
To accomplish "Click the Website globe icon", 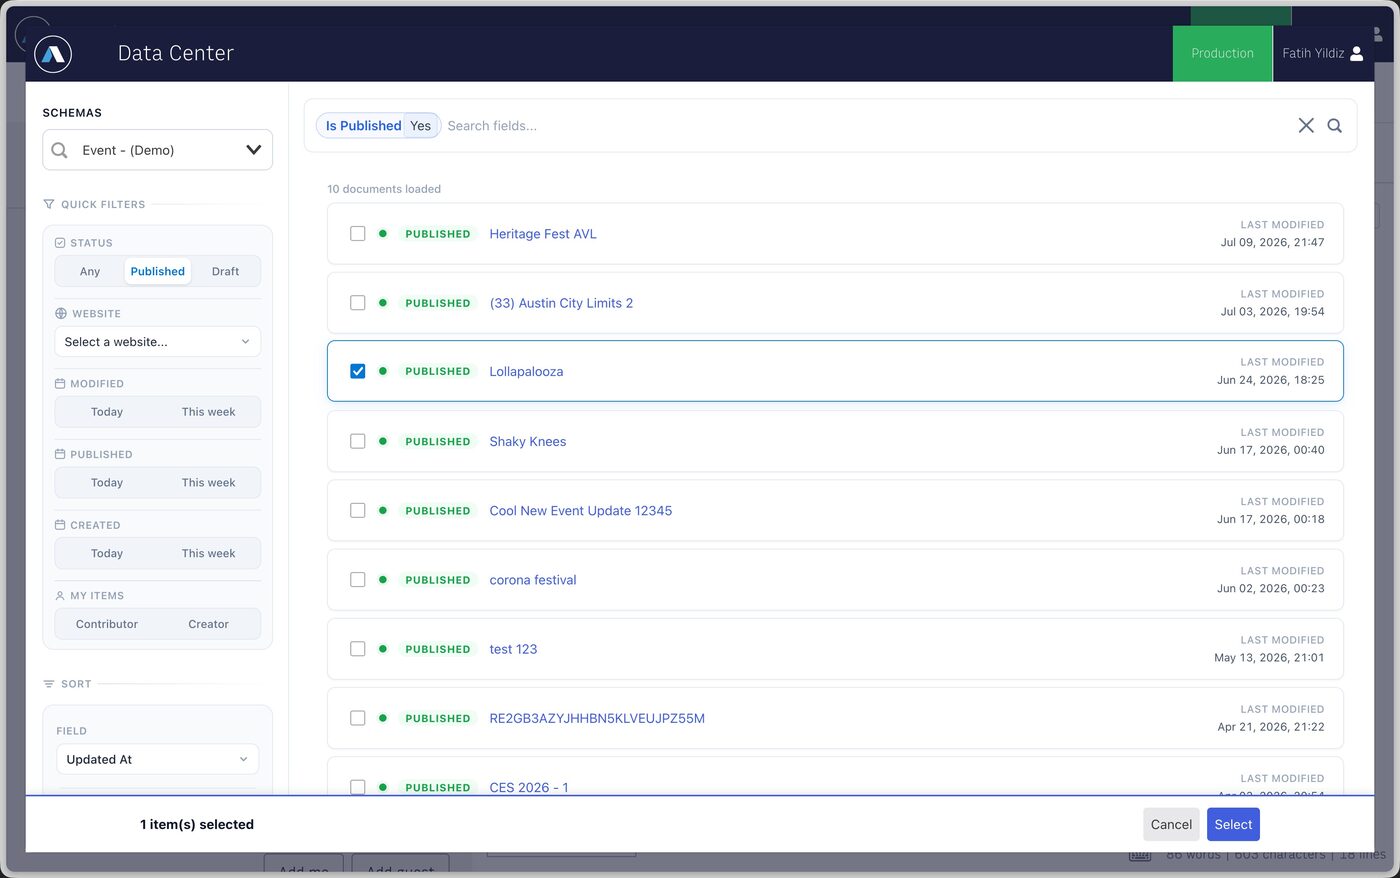I will coord(61,313).
